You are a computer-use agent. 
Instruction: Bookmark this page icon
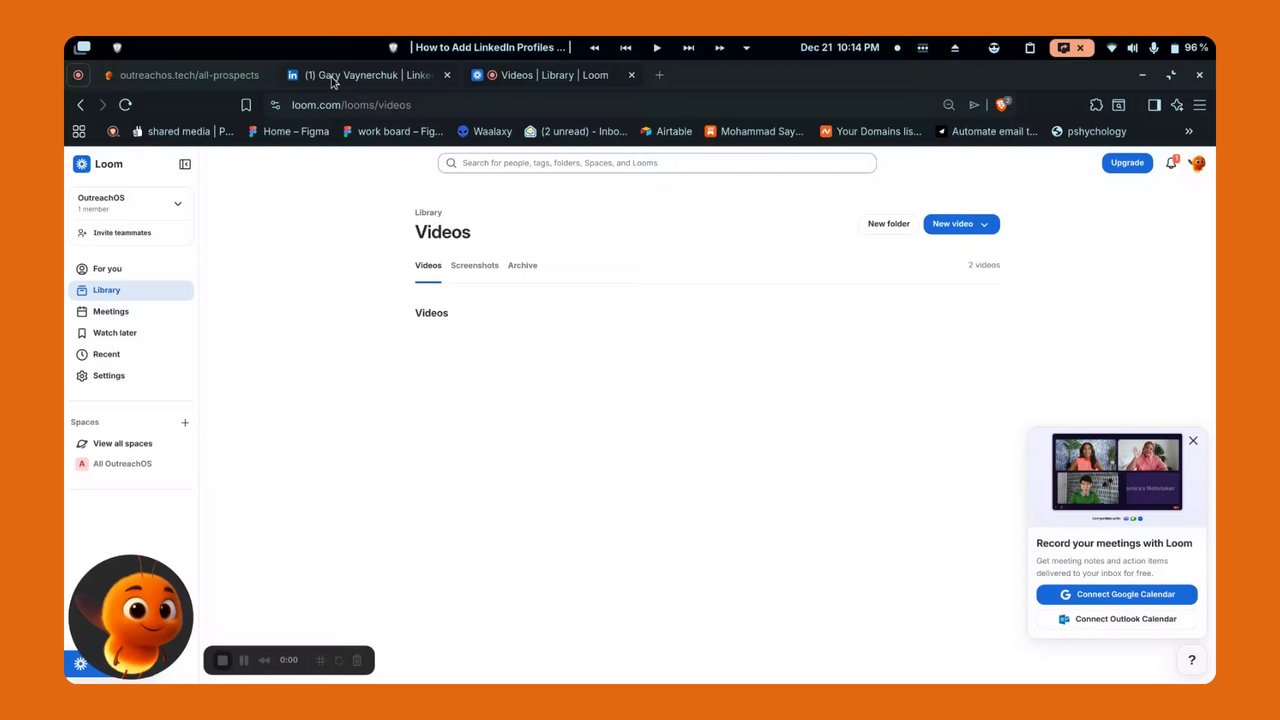pyautogui.click(x=246, y=105)
